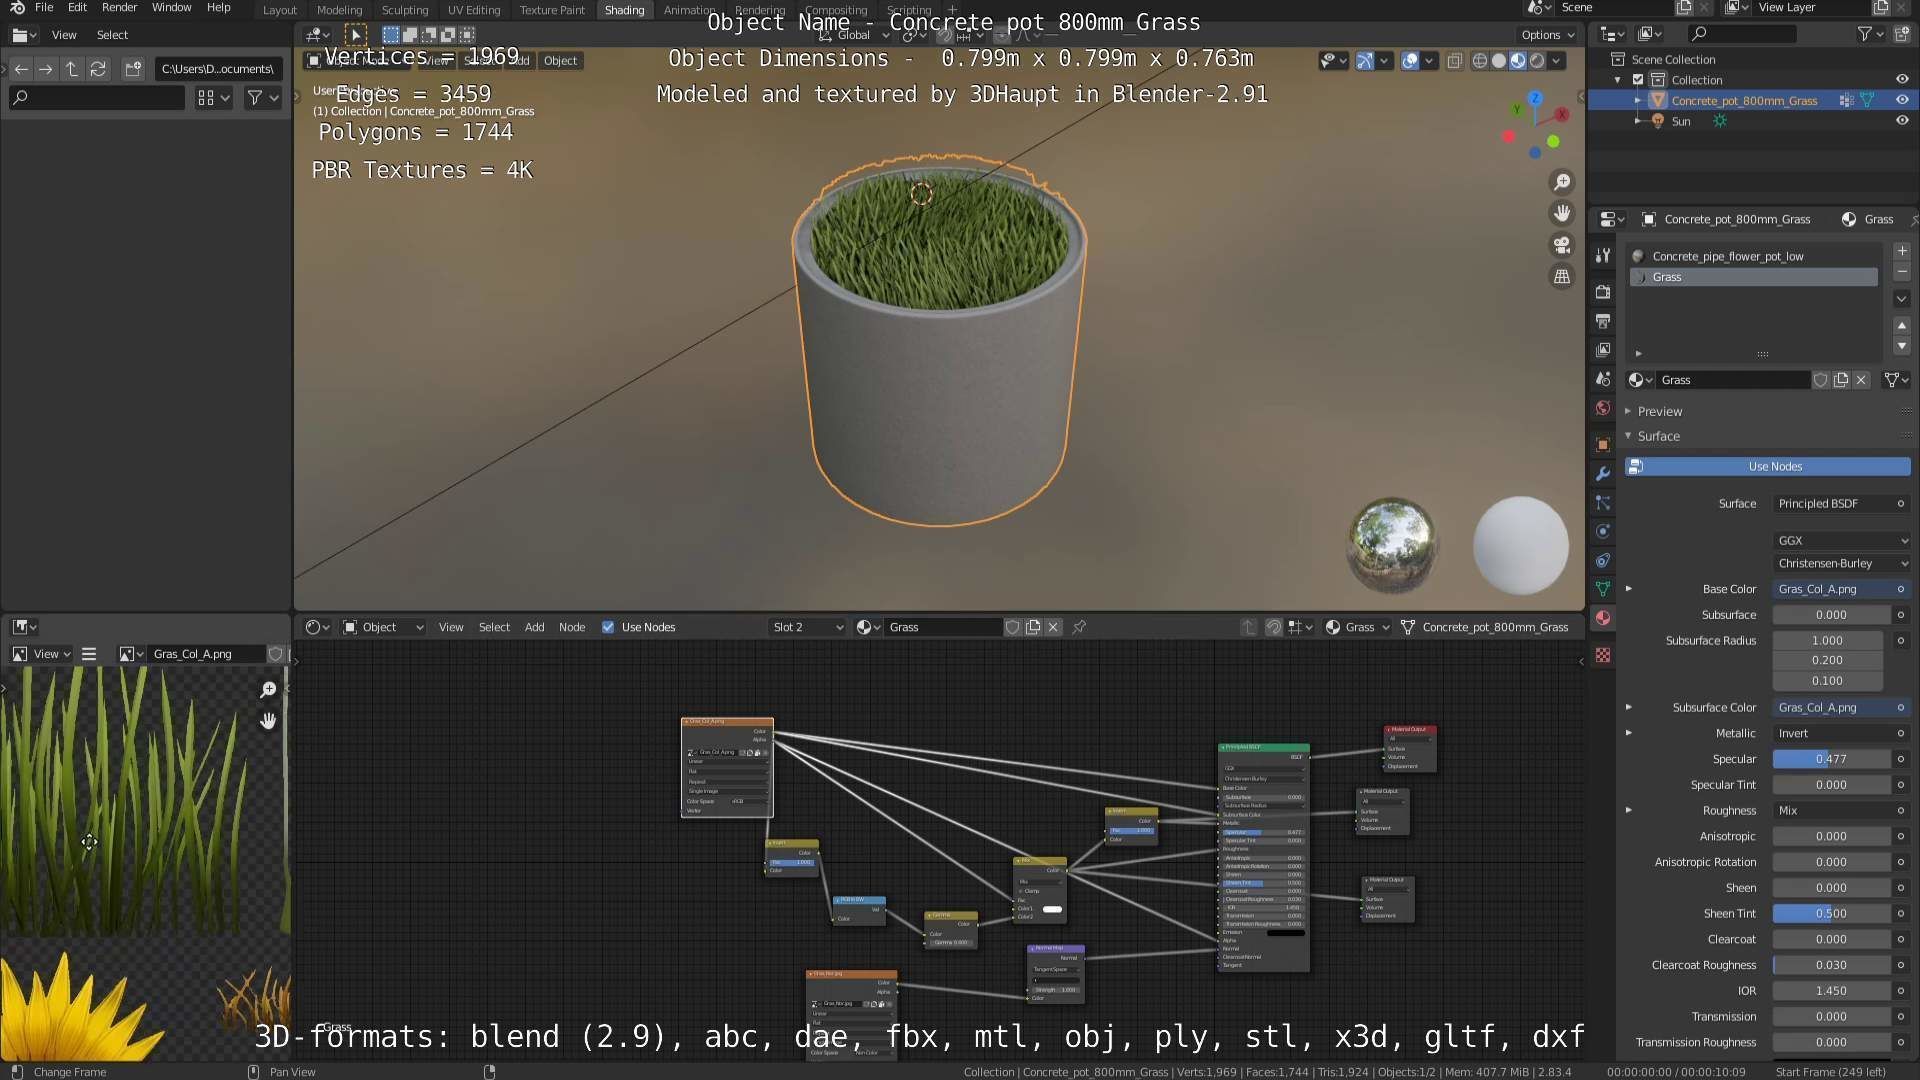Open node editor Add menu

[534, 627]
